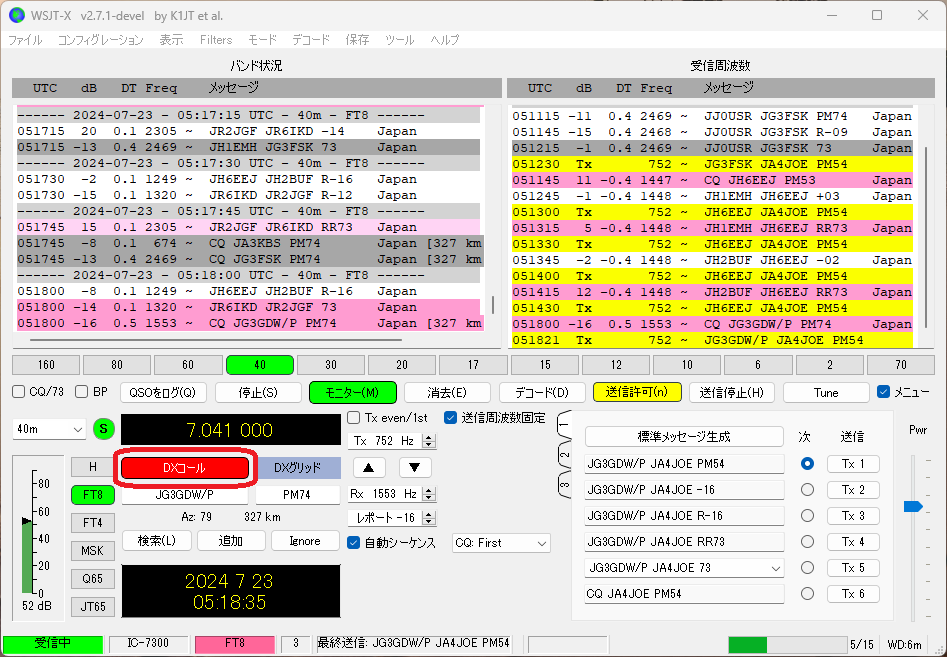The width and height of the screenshot is (947, 657).
Task: Toggle the BP checkbox
Action: (82, 392)
